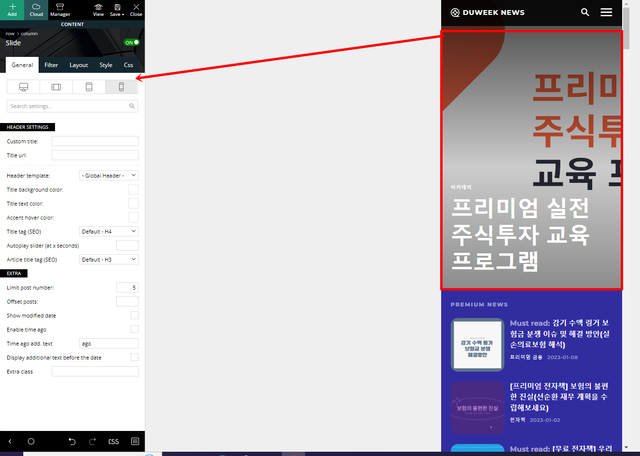Image resolution: width=640 pixels, height=456 pixels.
Task: Click the Custom title input
Action: 95,141
